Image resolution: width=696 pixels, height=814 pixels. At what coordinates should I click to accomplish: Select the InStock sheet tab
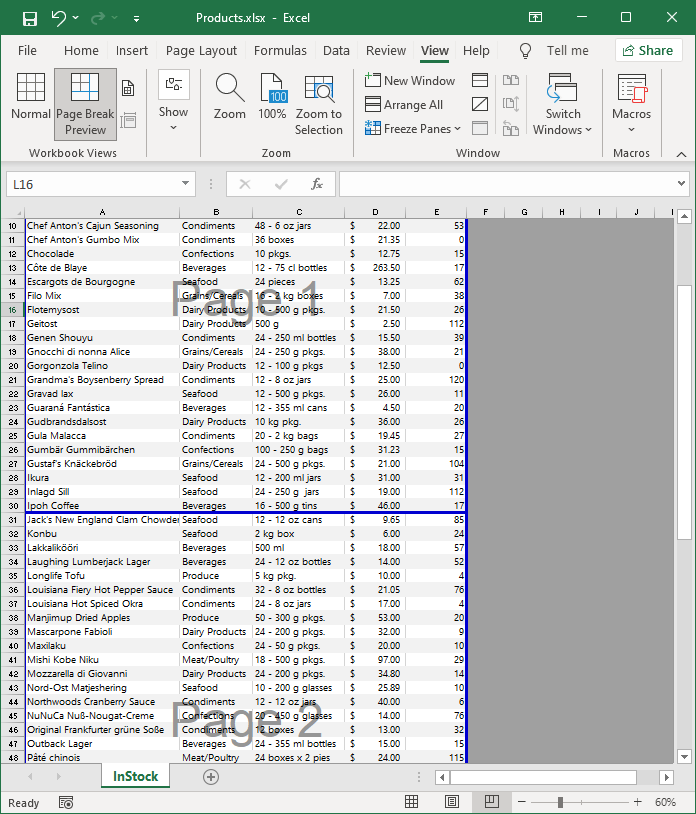click(135, 777)
